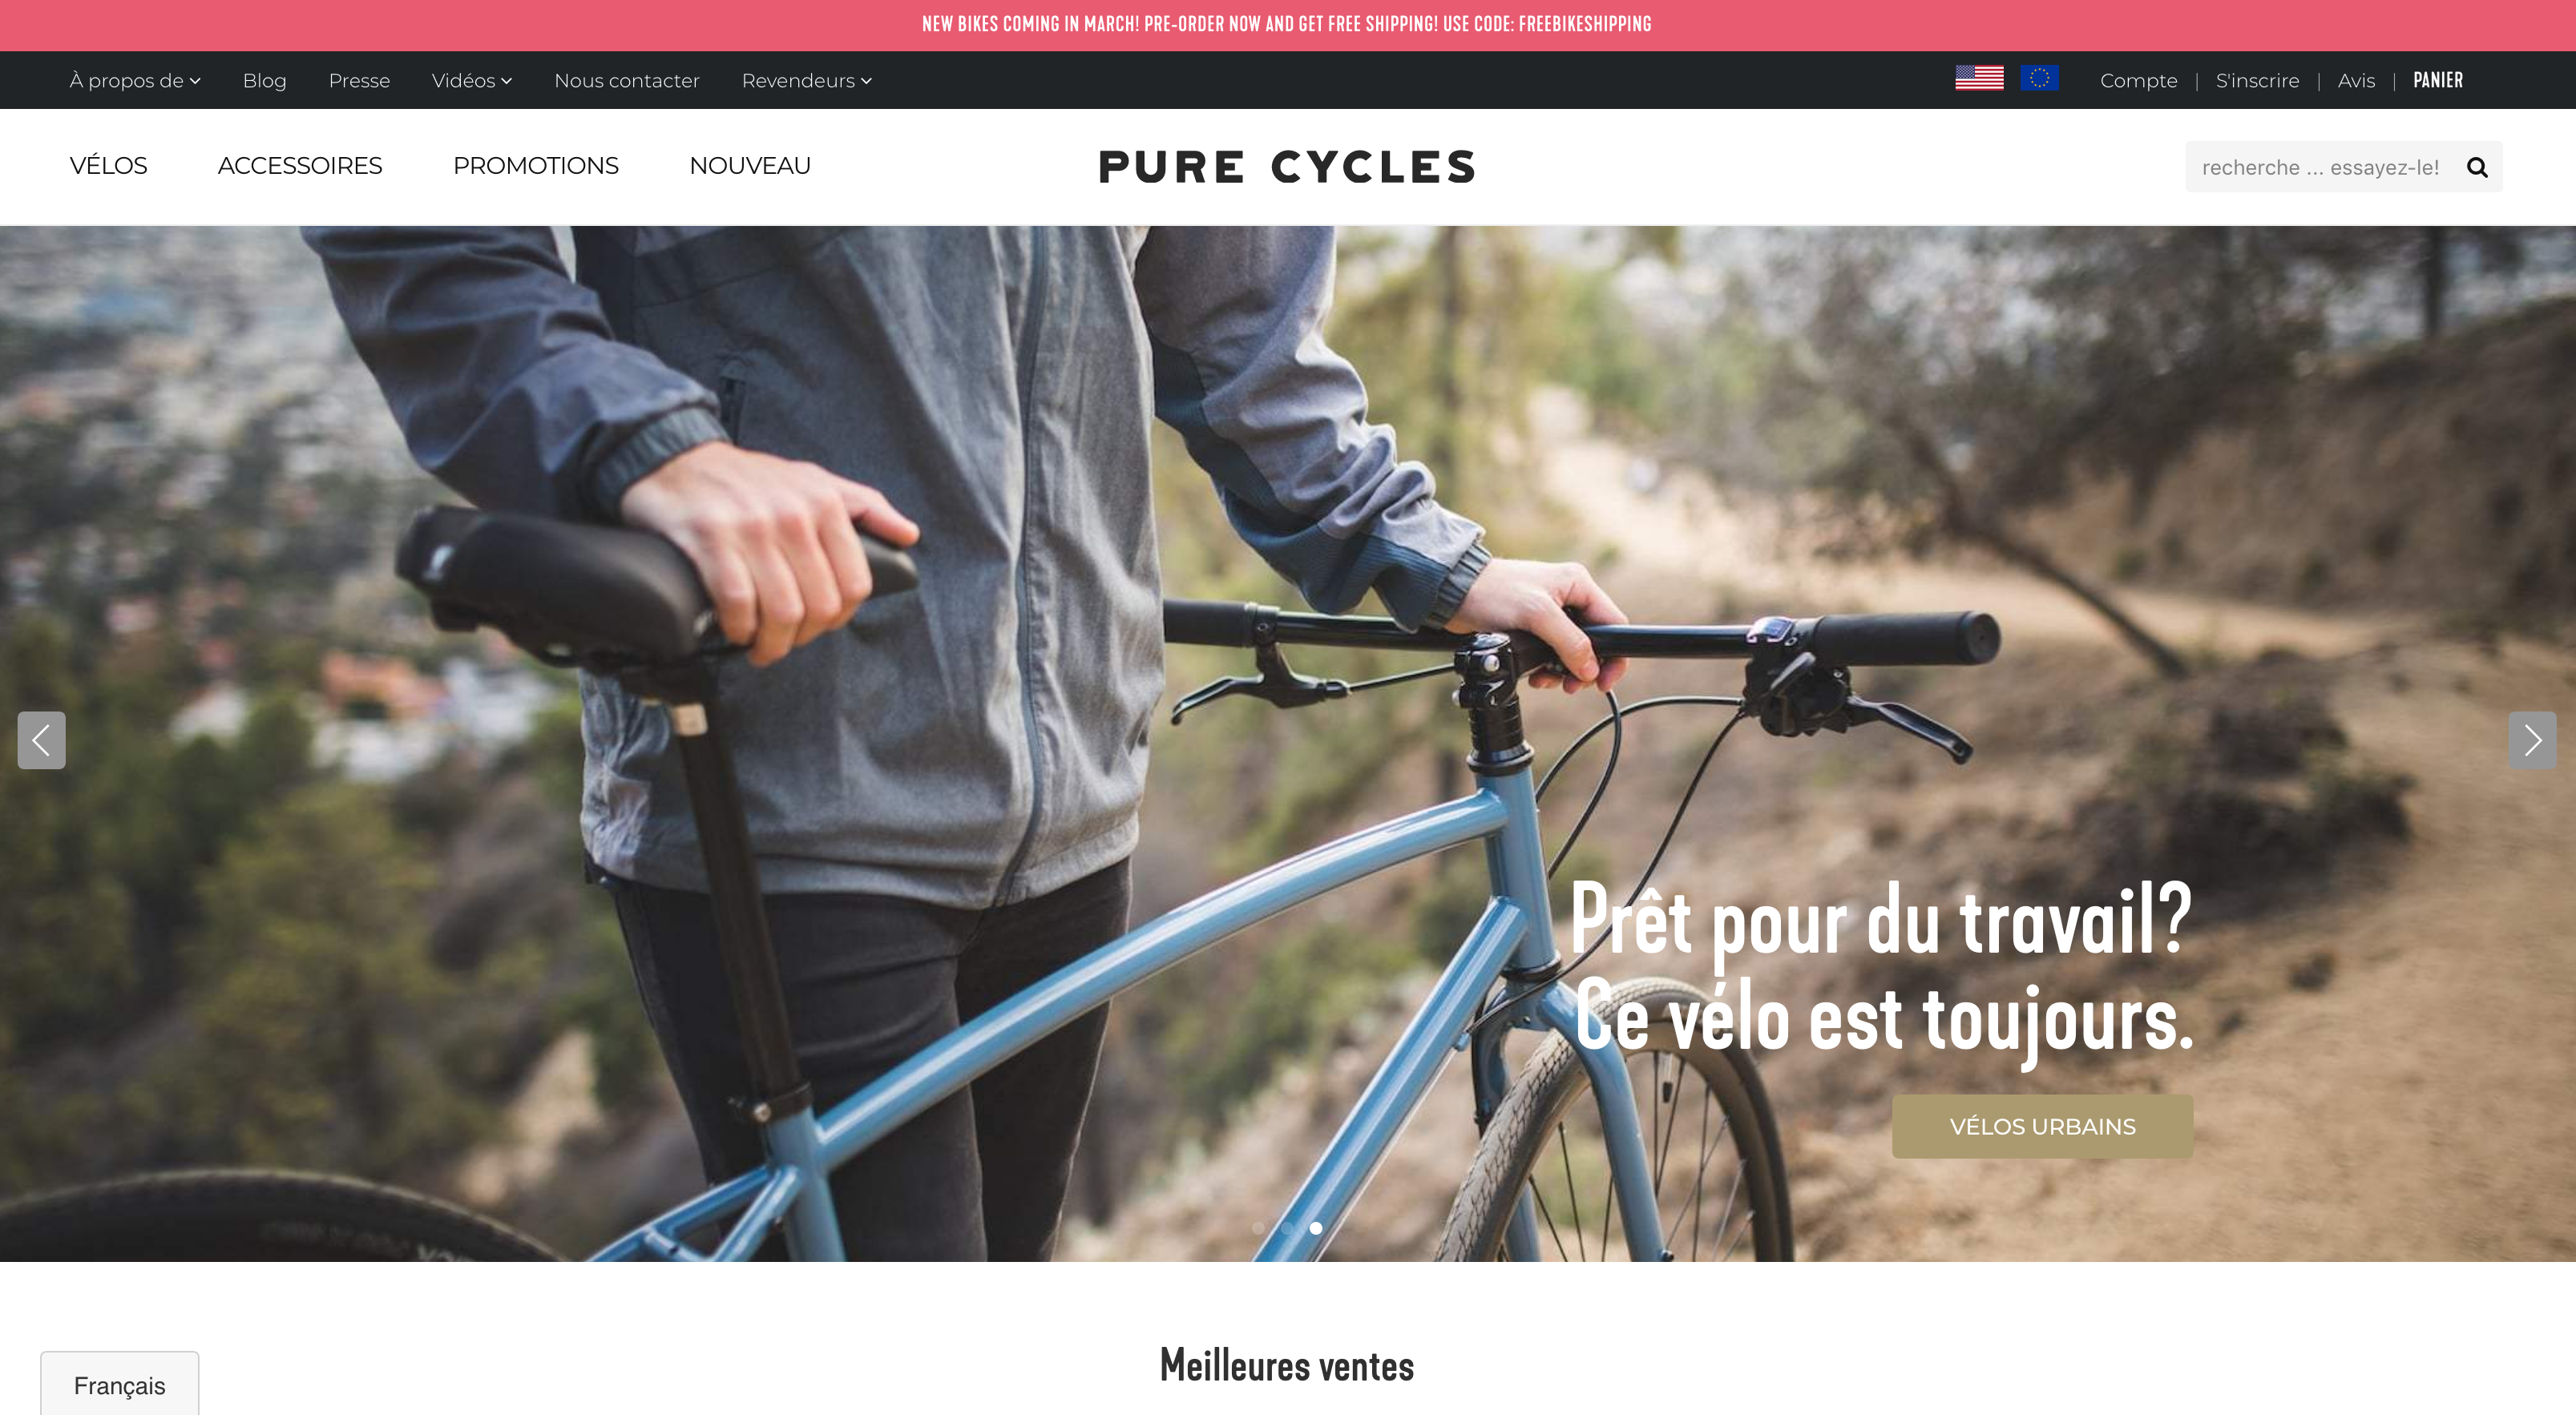Open the PROMOTIONS menu item
Image resolution: width=2576 pixels, height=1415 pixels.
click(536, 166)
